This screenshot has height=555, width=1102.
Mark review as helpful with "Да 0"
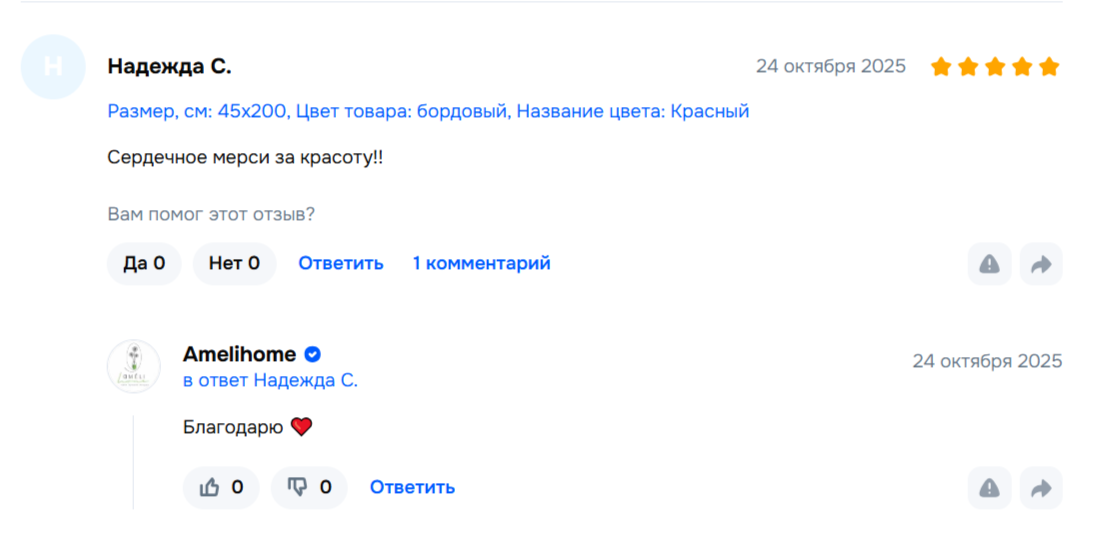[144, 264]
